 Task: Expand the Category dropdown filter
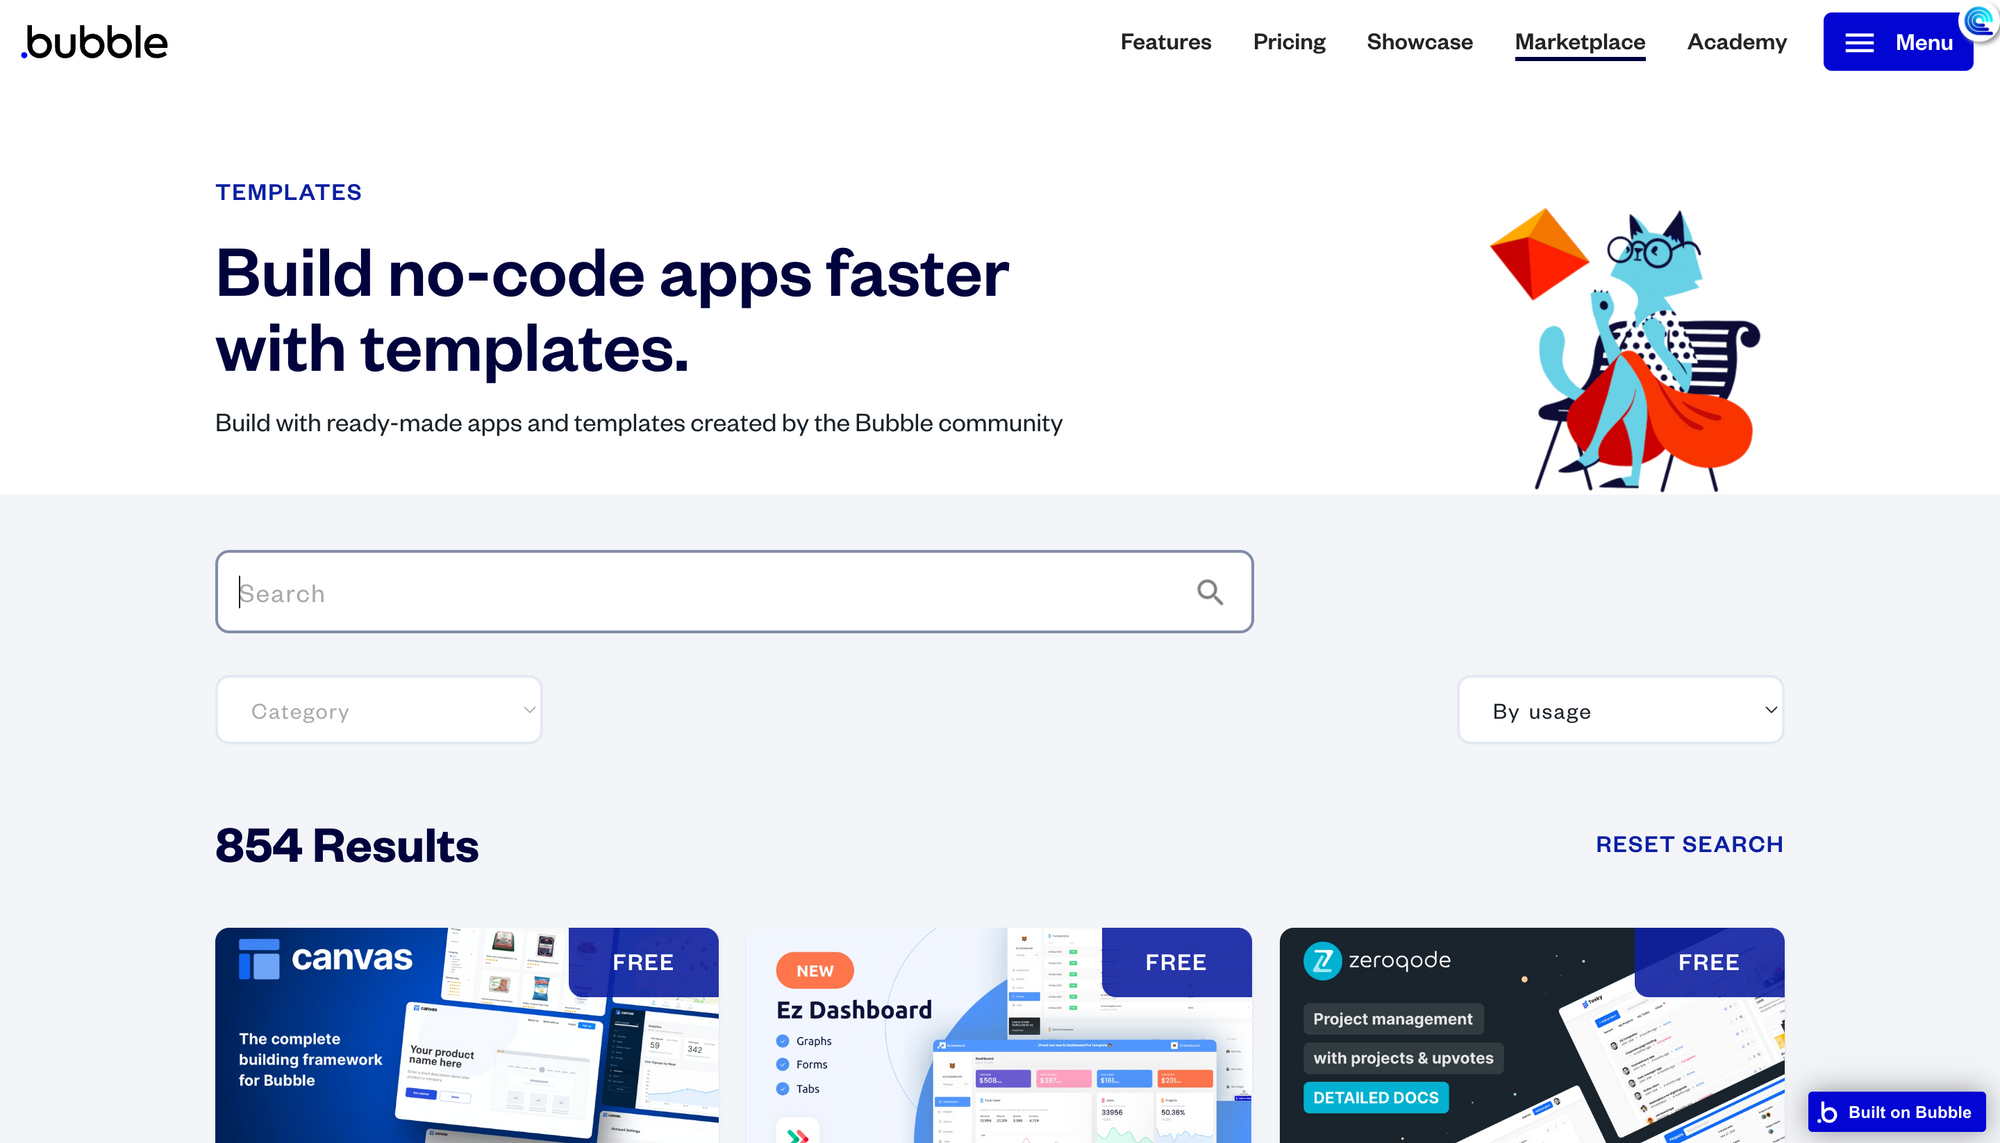378,710
